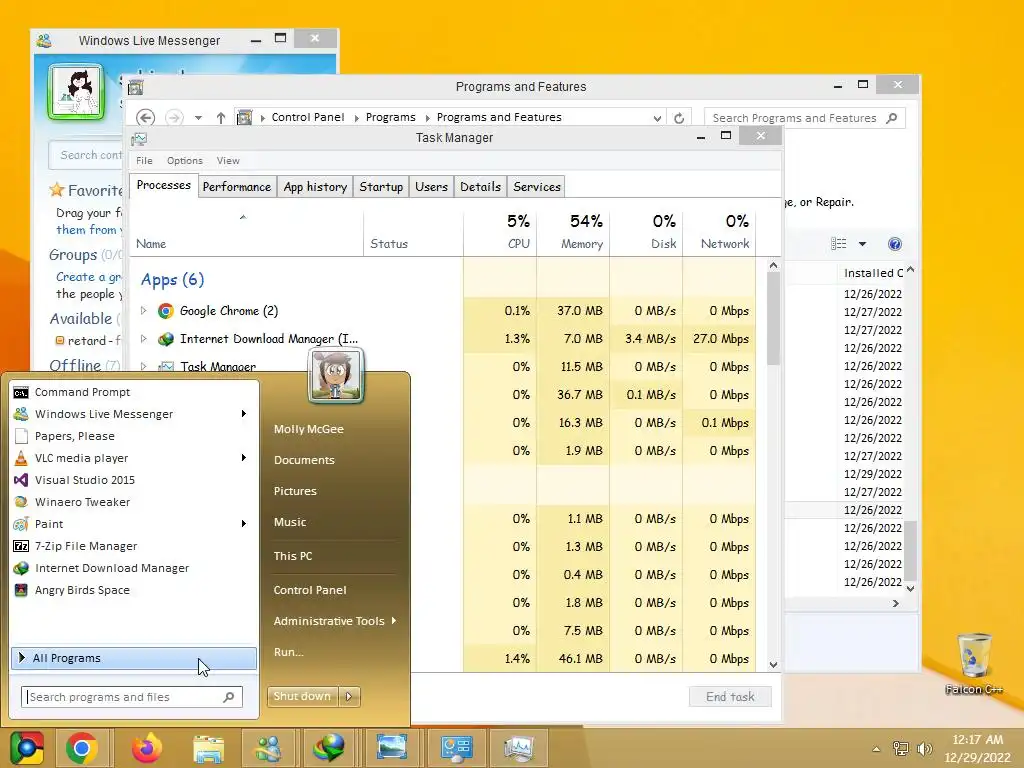Expand Paint jump list arrow
The height and width of the screenshot is (768, 1024).
pos(244,524)
